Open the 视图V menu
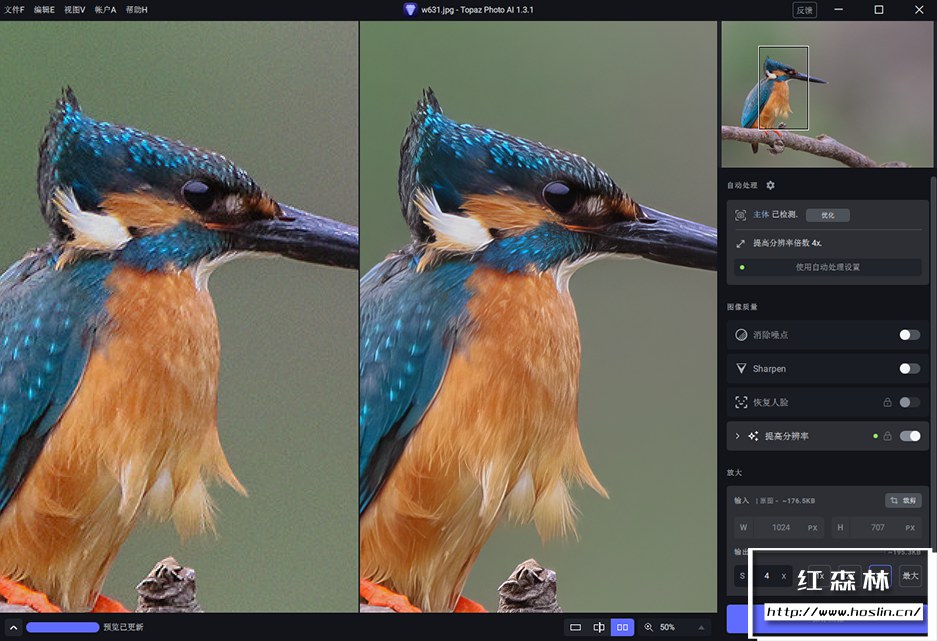 click(x=75, y=10)
